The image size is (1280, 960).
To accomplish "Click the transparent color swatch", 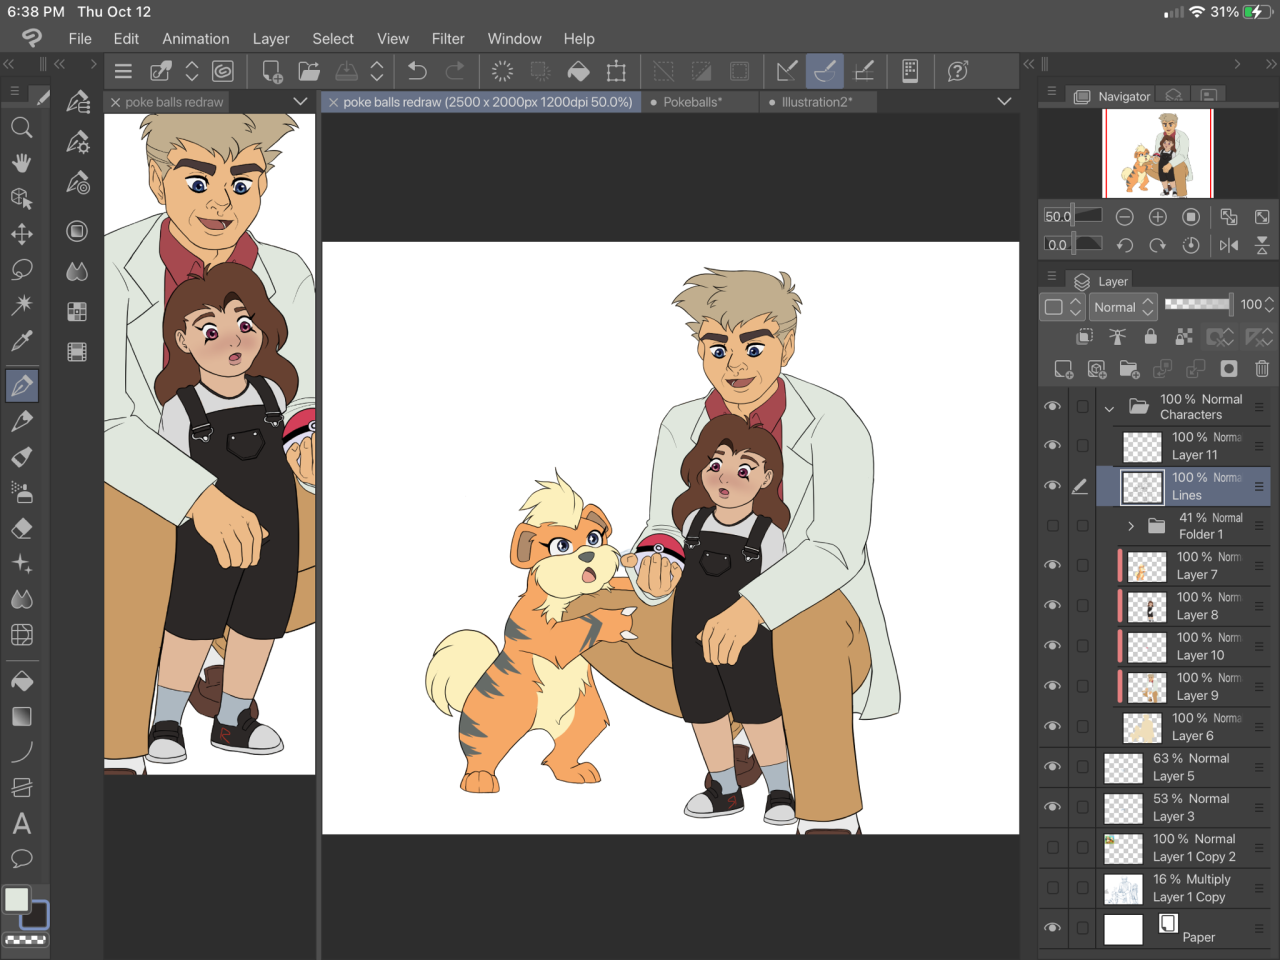I will coord(26,940).
